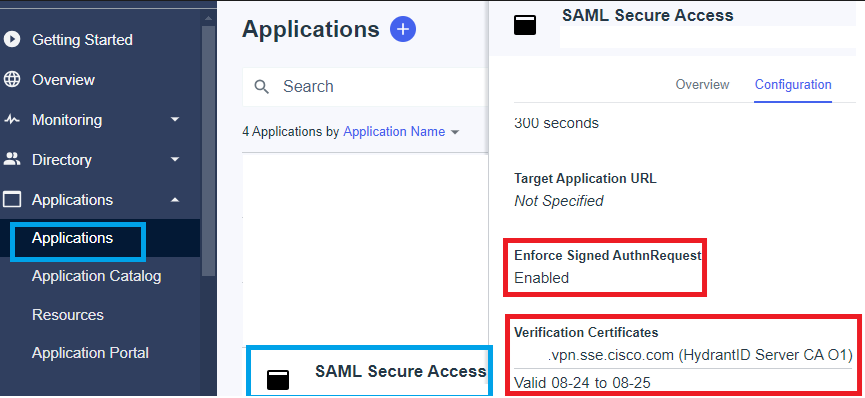Open Application Portal sidebar item
Image resolution: width=865 pixels, height=398 pixels.
tap(90, 353)
